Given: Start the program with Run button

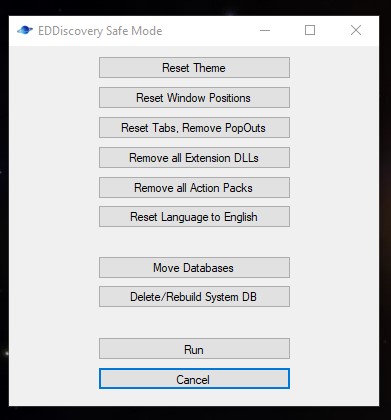Looking at the screenshot, I should (194, 349).
